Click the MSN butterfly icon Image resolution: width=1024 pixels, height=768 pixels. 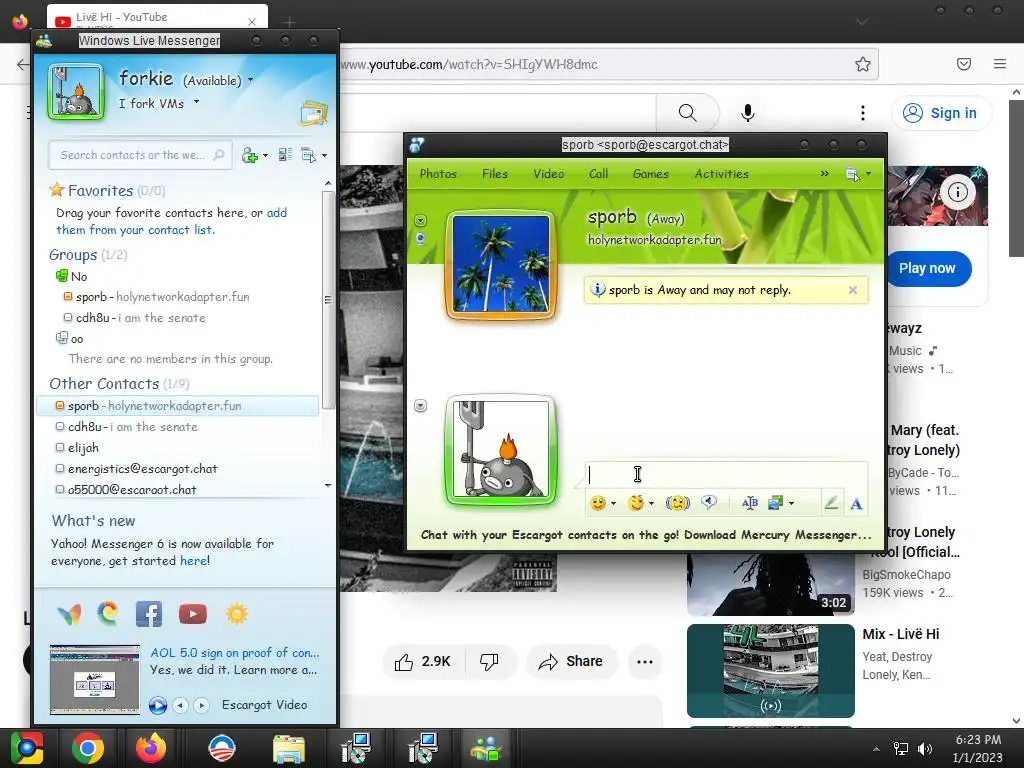pyautogui.click(x=69, y=614)
